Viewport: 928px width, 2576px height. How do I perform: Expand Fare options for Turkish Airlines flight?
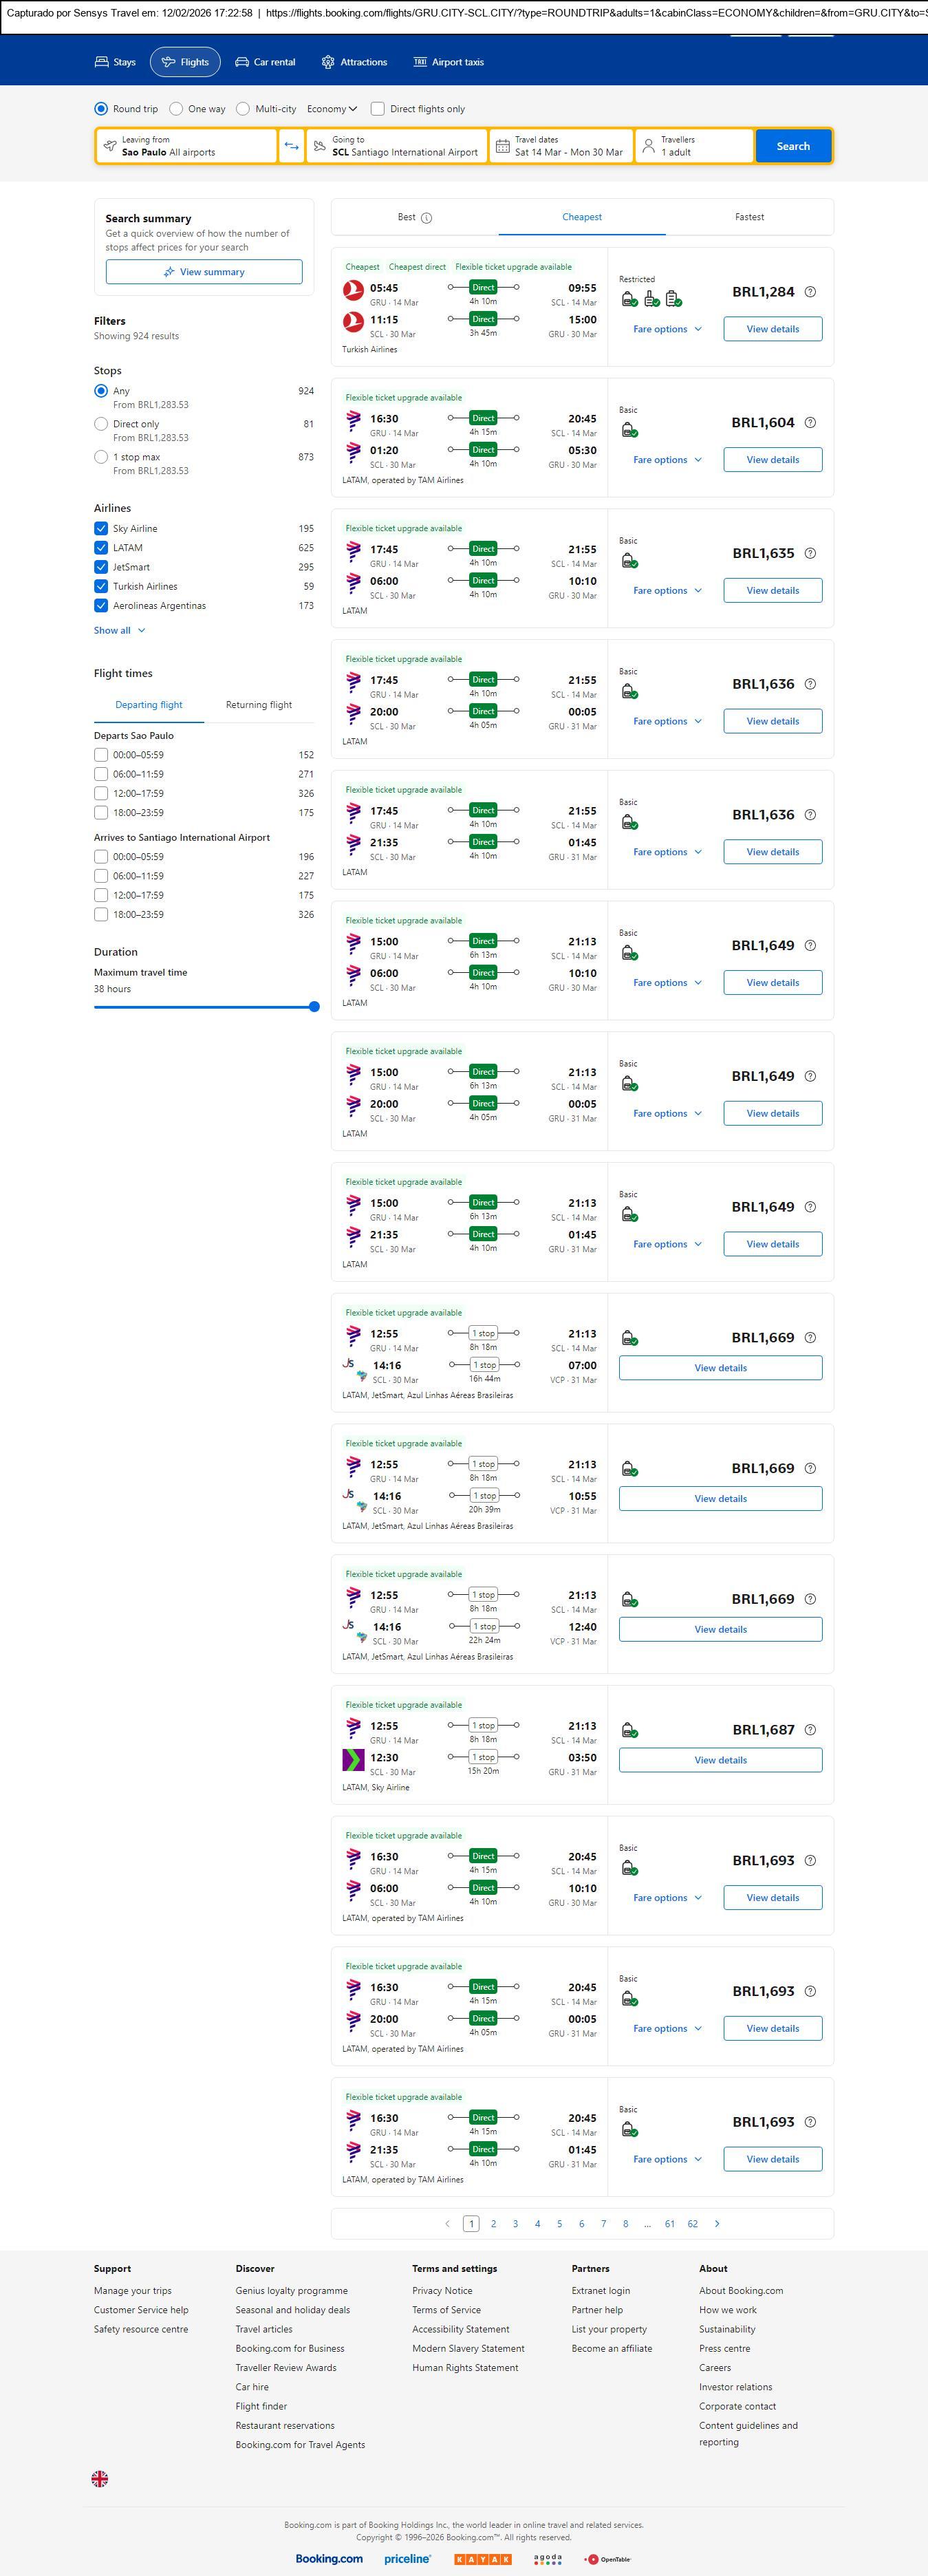click(x=667, y=329)
